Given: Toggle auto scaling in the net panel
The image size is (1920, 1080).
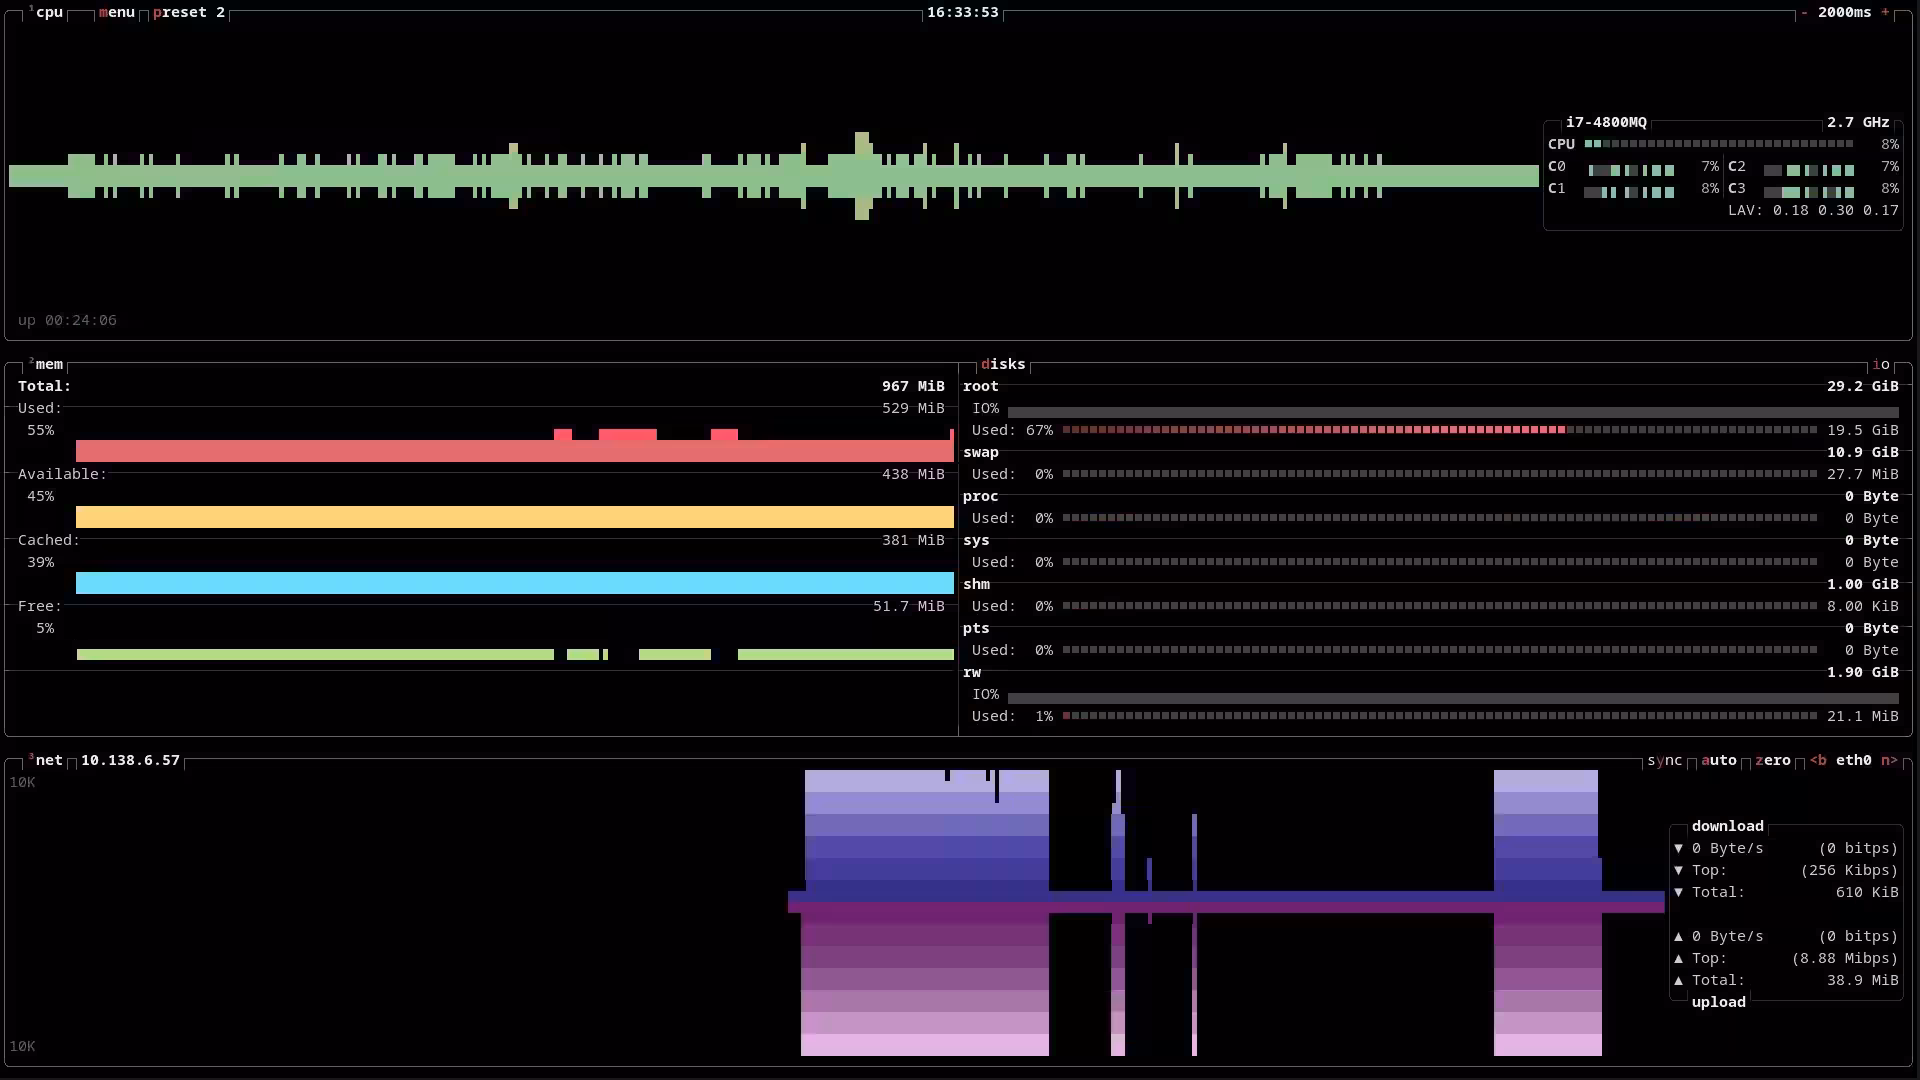Looking at the screenshot, I should 1719,760.
